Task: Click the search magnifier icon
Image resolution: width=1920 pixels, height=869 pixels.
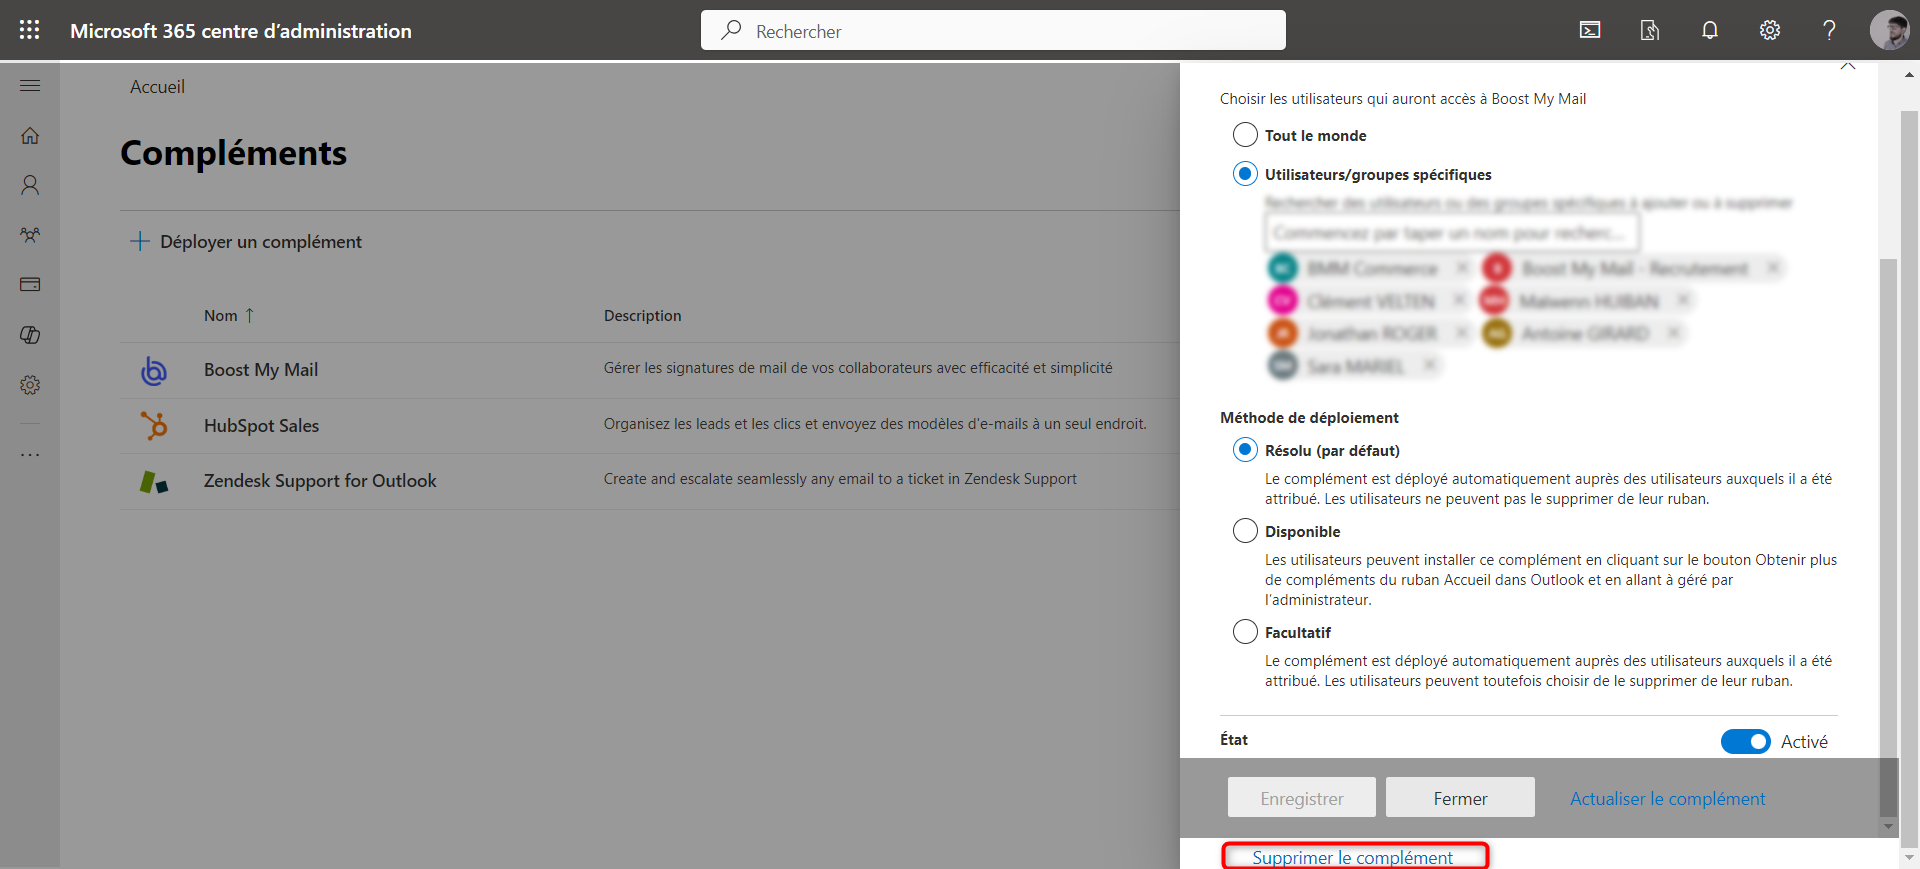Action: click(732, 30)
